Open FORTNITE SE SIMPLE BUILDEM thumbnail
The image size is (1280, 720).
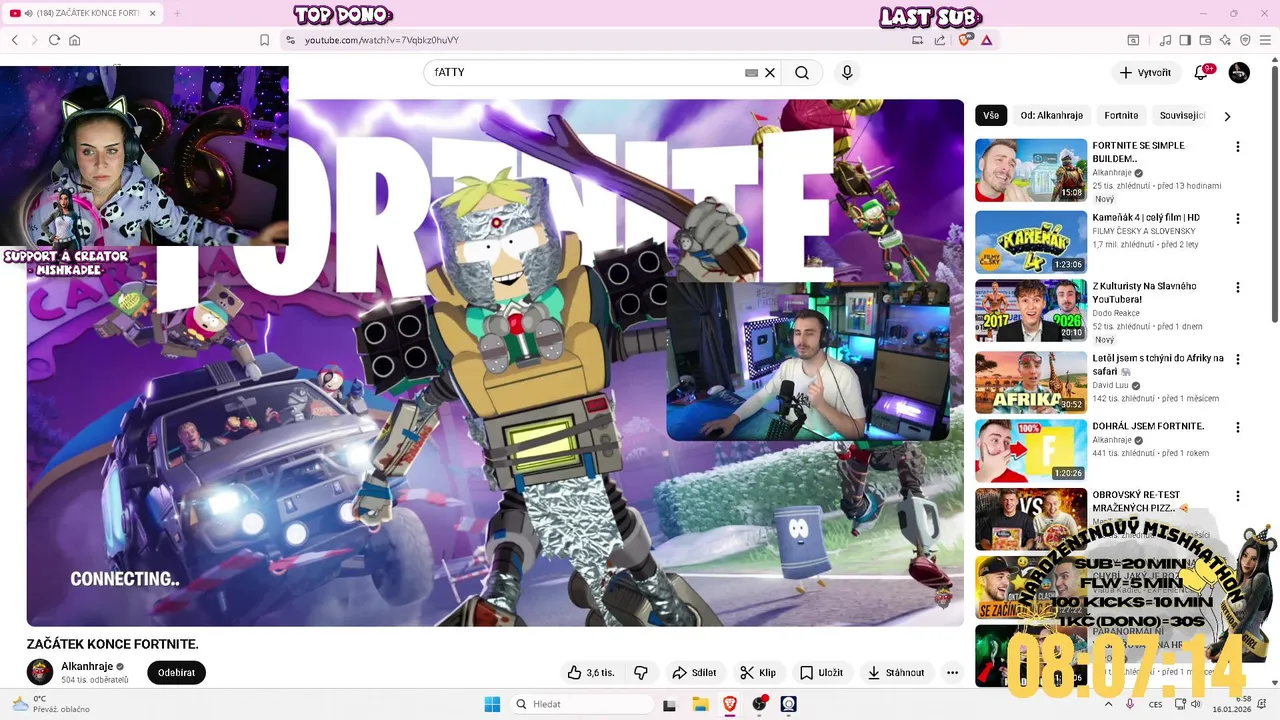pyautogui.click(x=1031, y=170)
